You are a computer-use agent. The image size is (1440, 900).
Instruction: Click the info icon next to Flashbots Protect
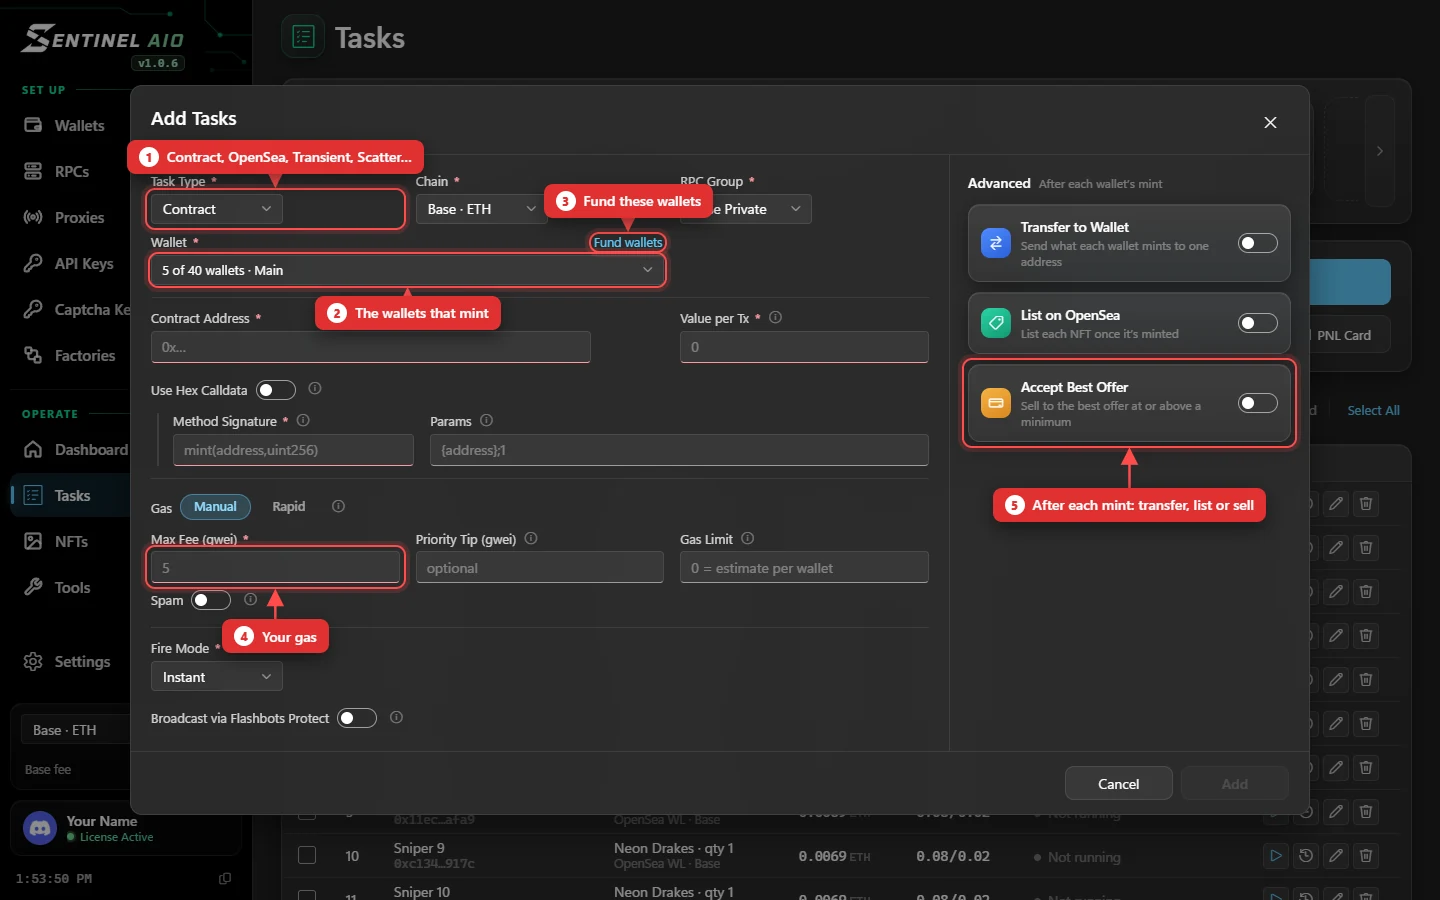pos(396,717)
